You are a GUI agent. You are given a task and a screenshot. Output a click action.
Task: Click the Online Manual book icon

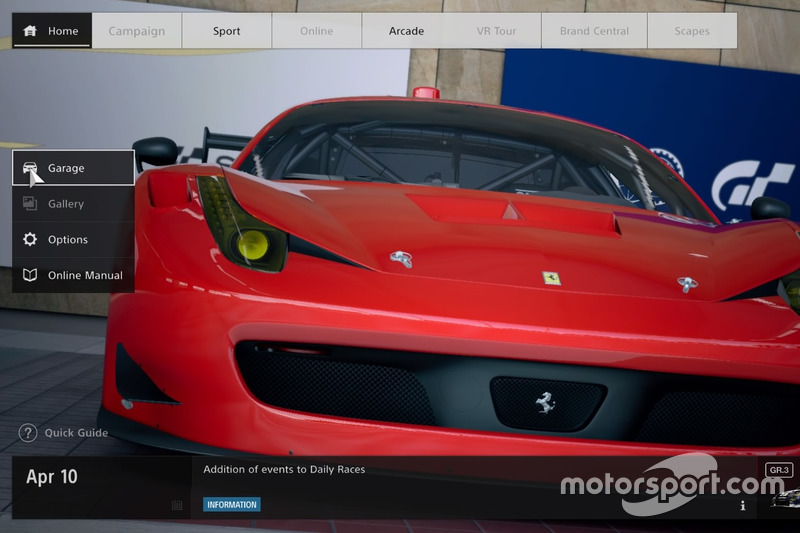(x=30, y=275)
